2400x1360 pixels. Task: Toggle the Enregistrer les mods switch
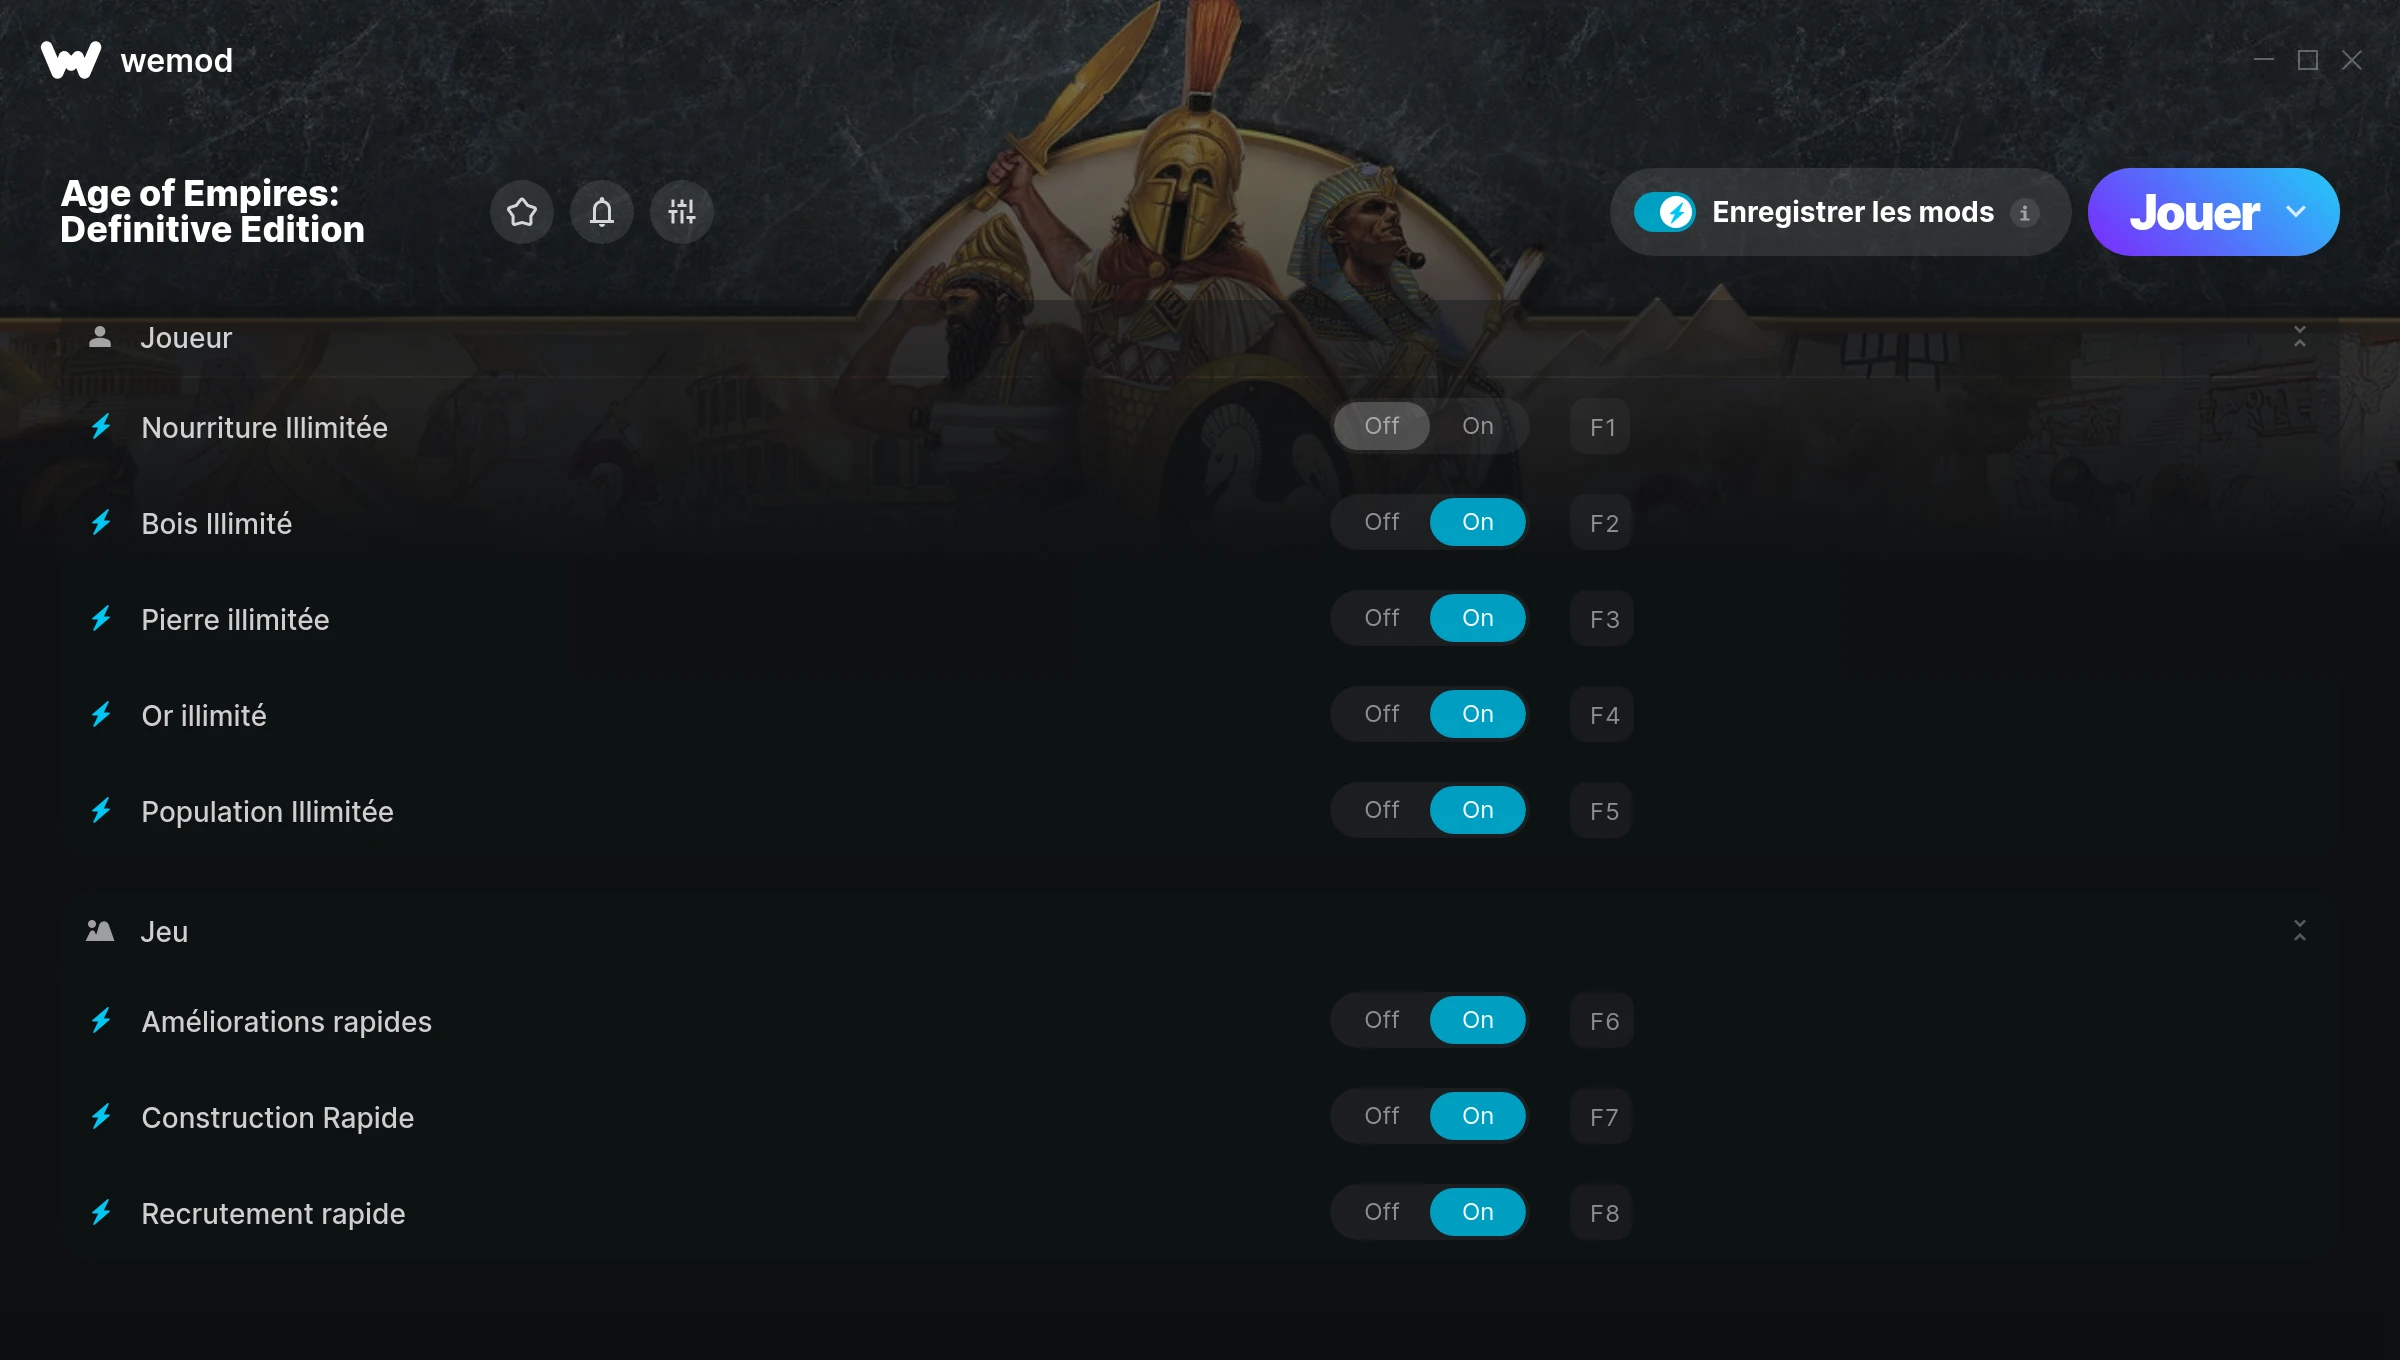[x=1664, y=212]
